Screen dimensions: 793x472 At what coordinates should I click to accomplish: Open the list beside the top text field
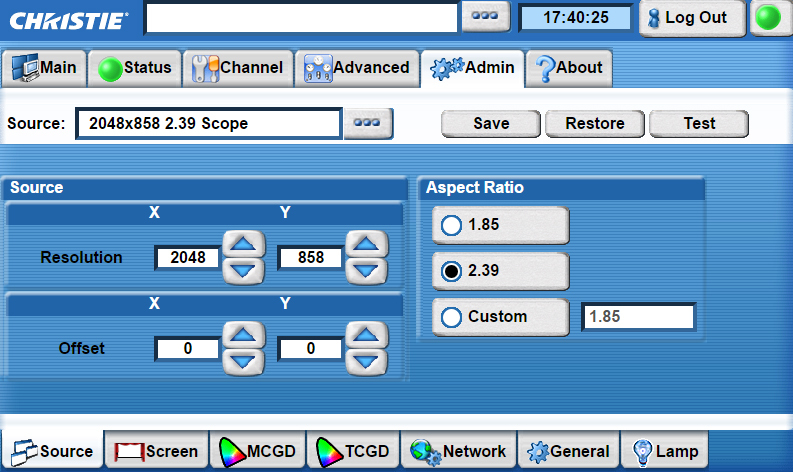click(x=485, y=18)
